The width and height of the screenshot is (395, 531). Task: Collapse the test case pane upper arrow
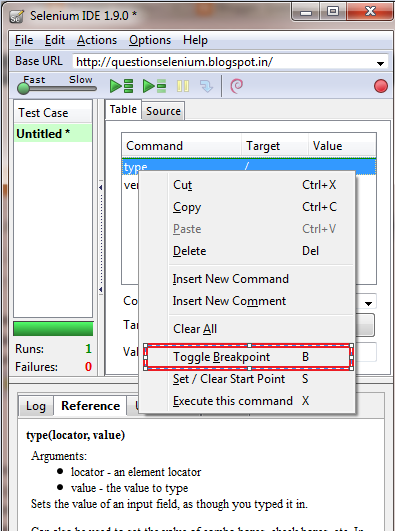pyautogui.click(x=101, y=187)
